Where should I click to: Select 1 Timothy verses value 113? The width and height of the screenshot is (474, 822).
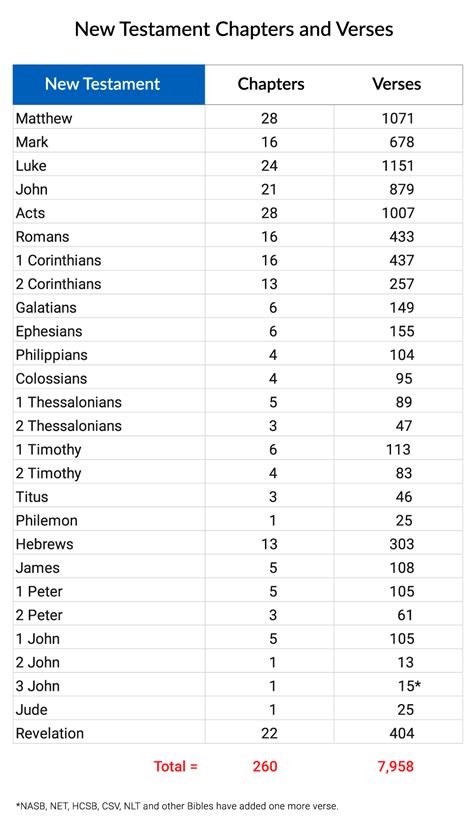pos(398,449)
